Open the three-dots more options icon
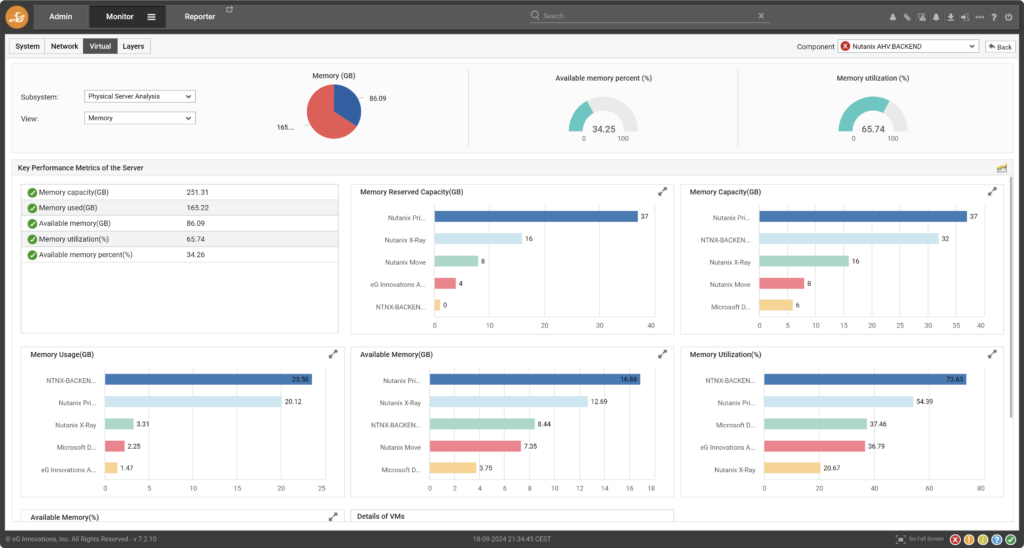 point(980,18)
